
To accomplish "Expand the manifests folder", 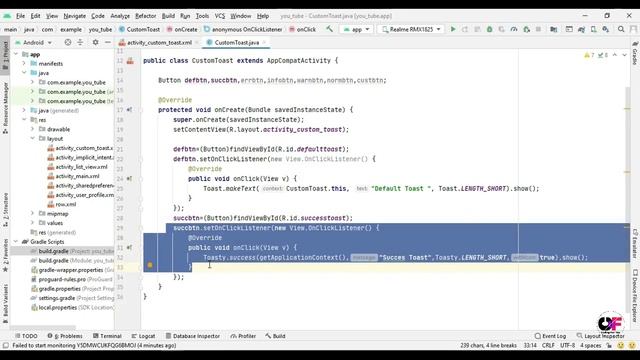I will [24, 64].
